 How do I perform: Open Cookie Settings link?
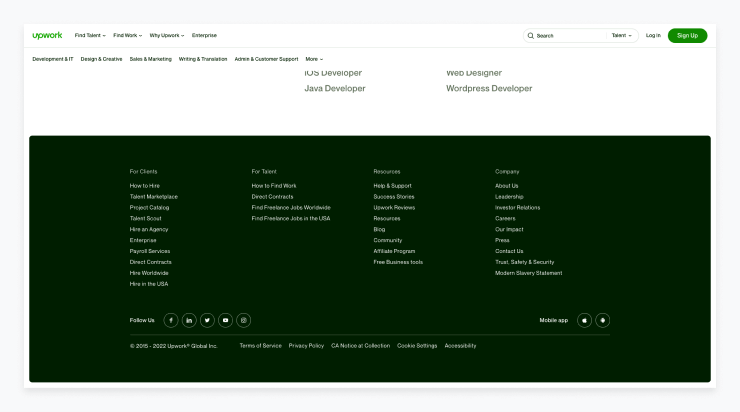(417, 346)
